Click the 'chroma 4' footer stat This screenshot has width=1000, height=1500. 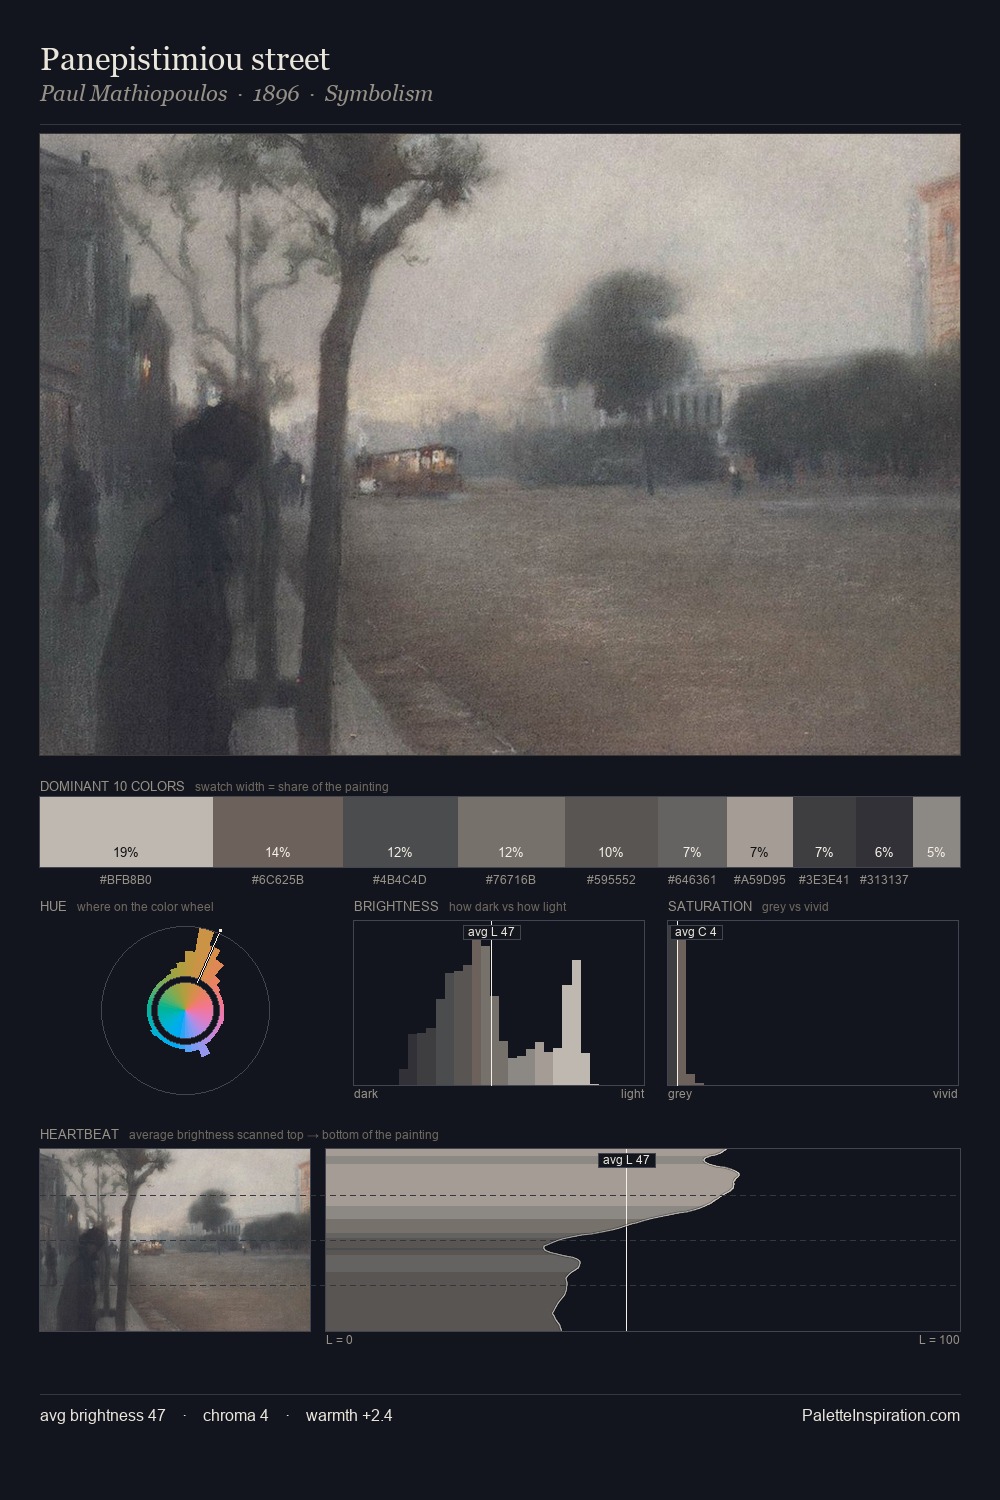click(236, 1415)
